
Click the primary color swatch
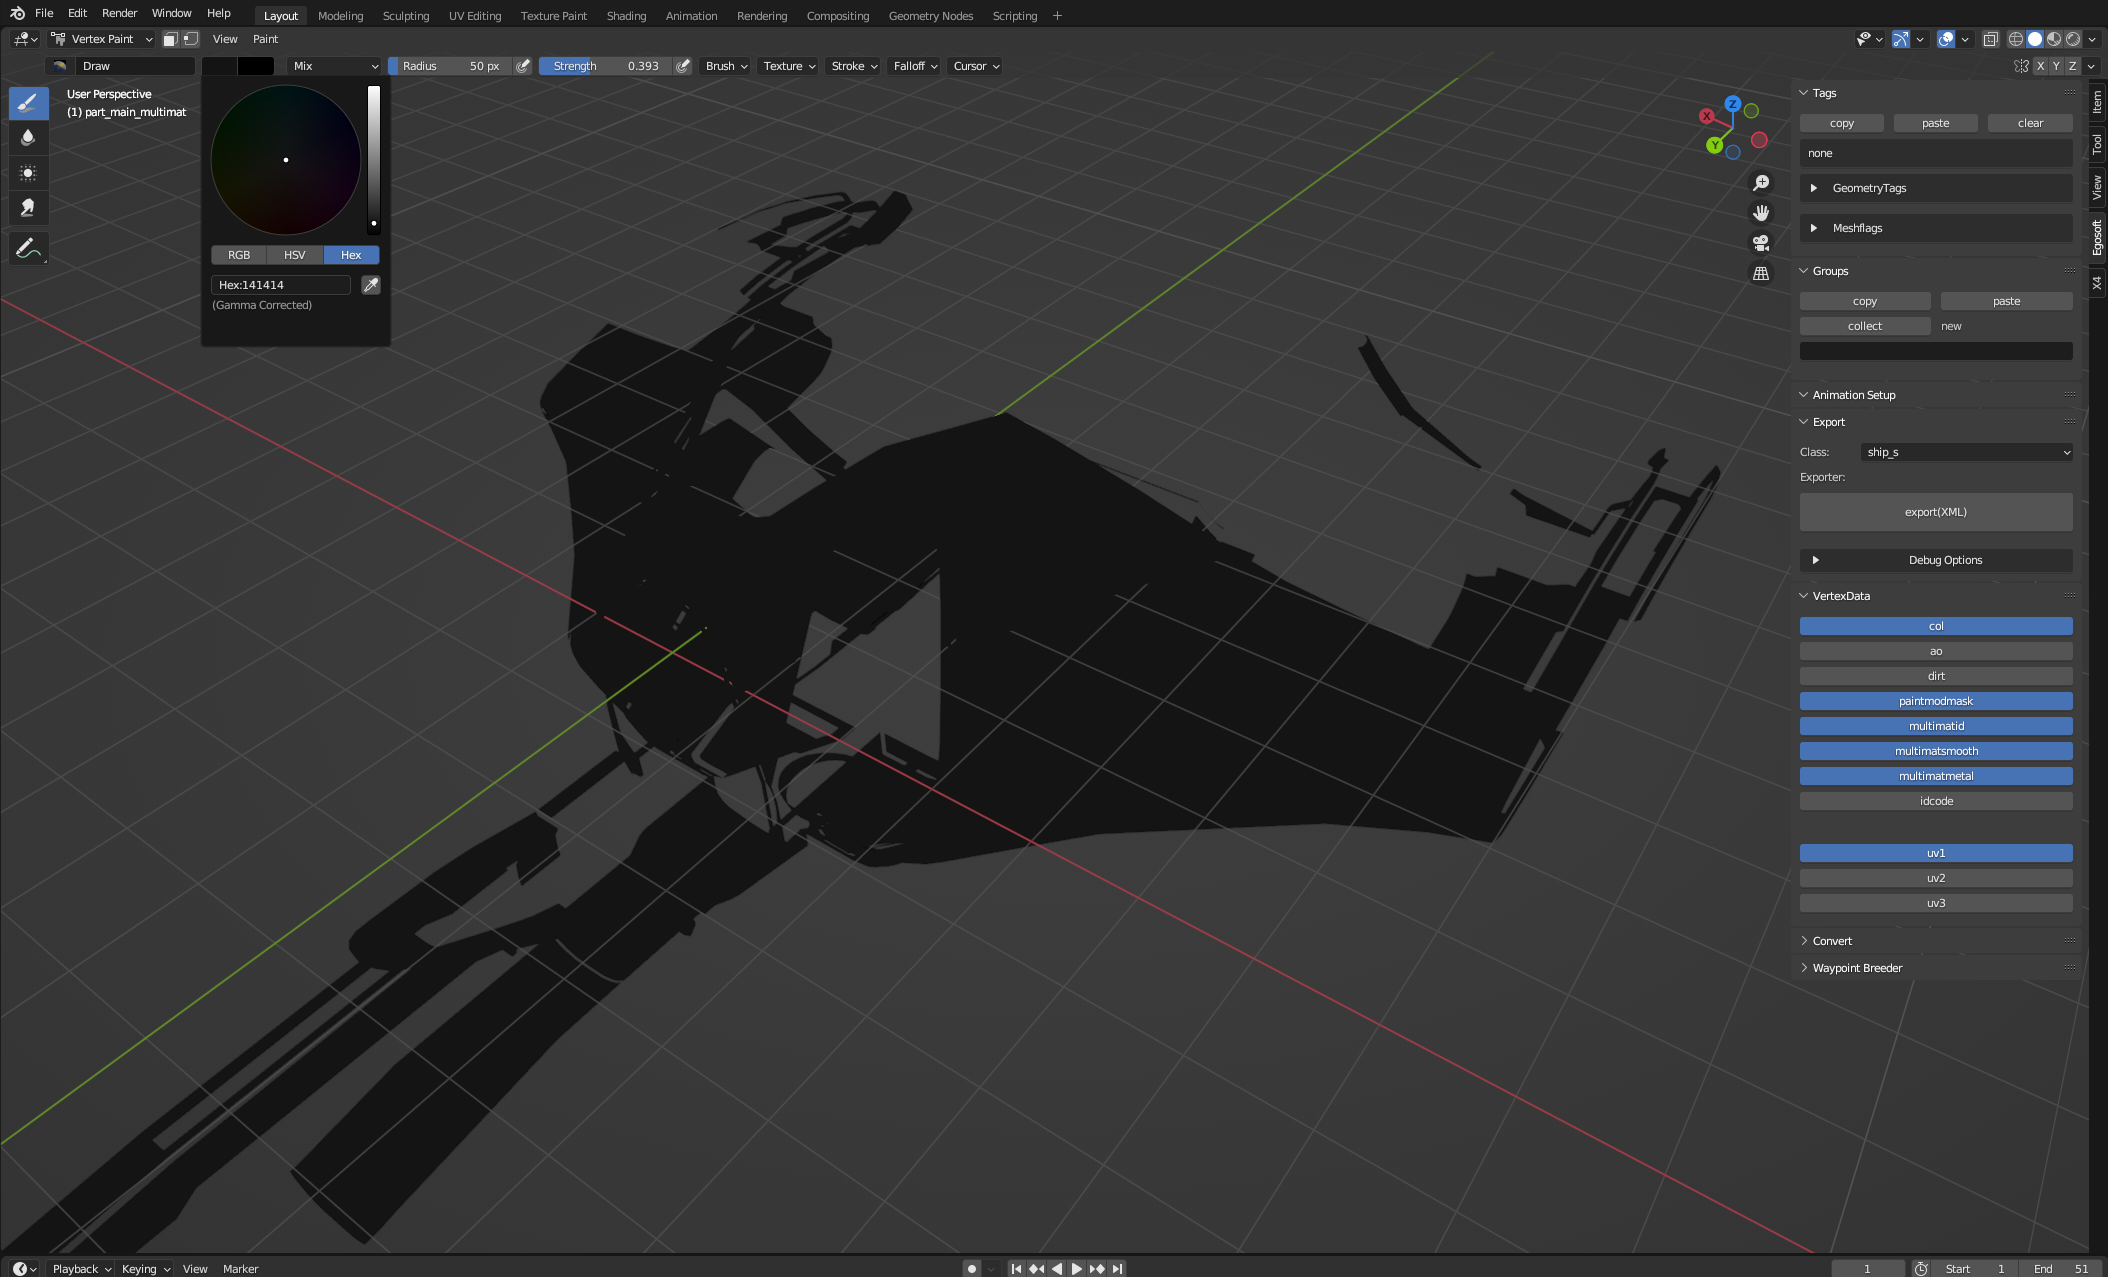point(219,66)
